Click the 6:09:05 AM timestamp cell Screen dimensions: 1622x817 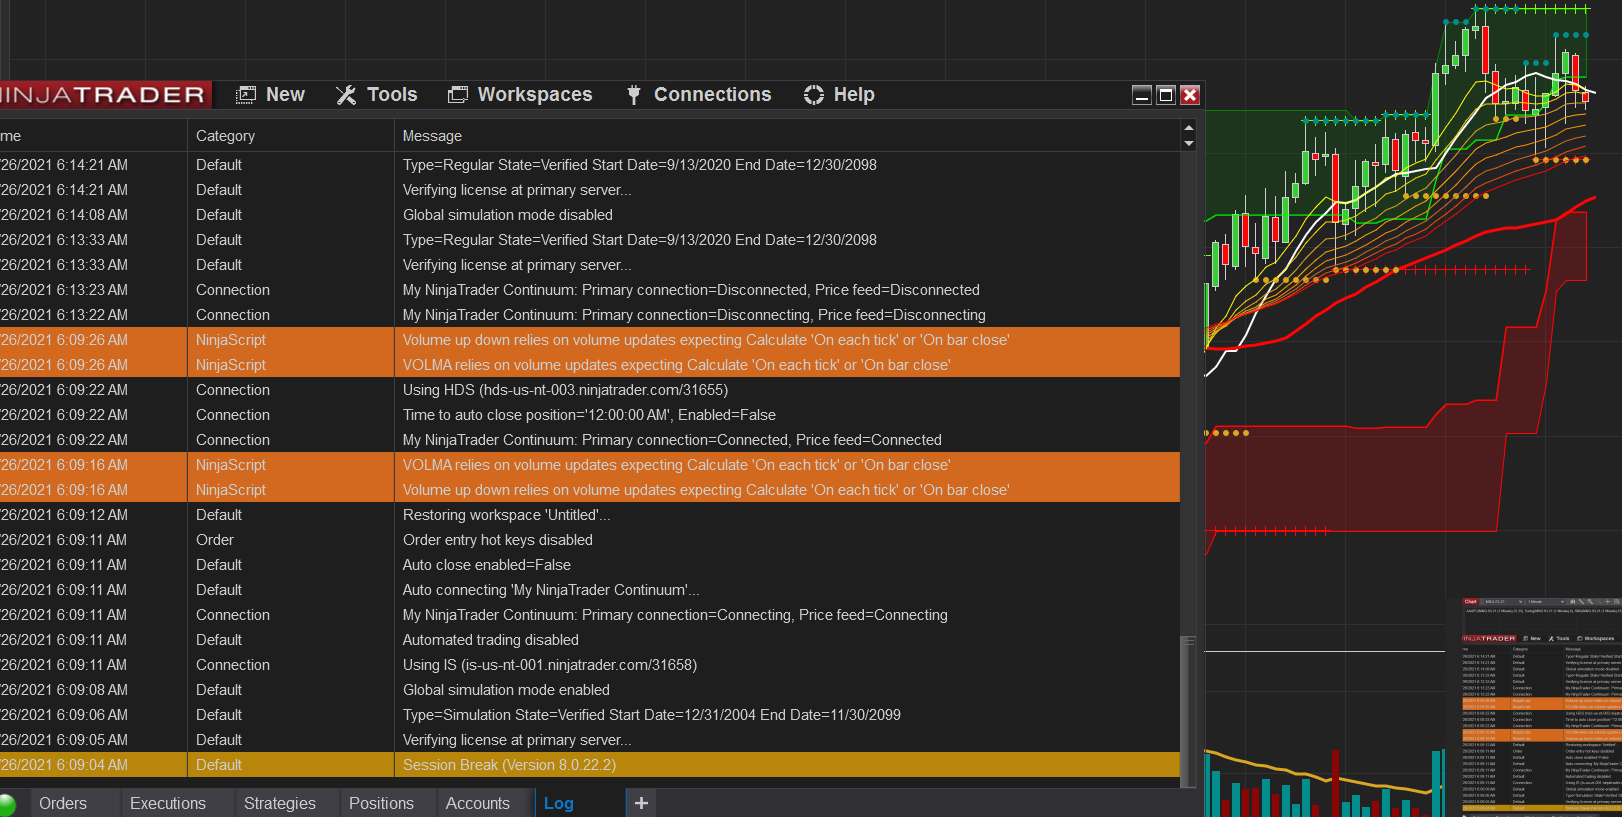64,740
